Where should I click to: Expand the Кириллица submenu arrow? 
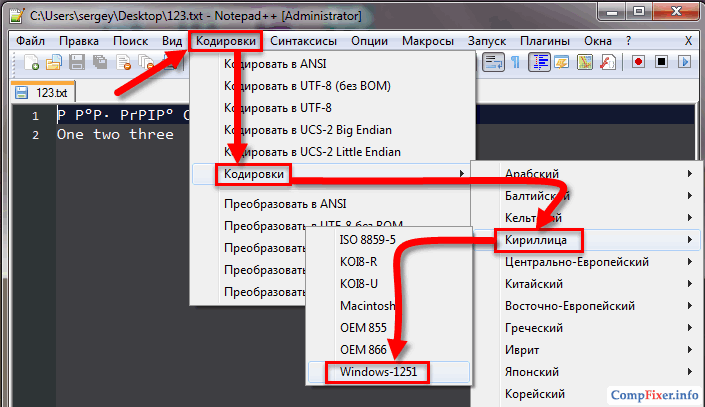coord(690,240)
